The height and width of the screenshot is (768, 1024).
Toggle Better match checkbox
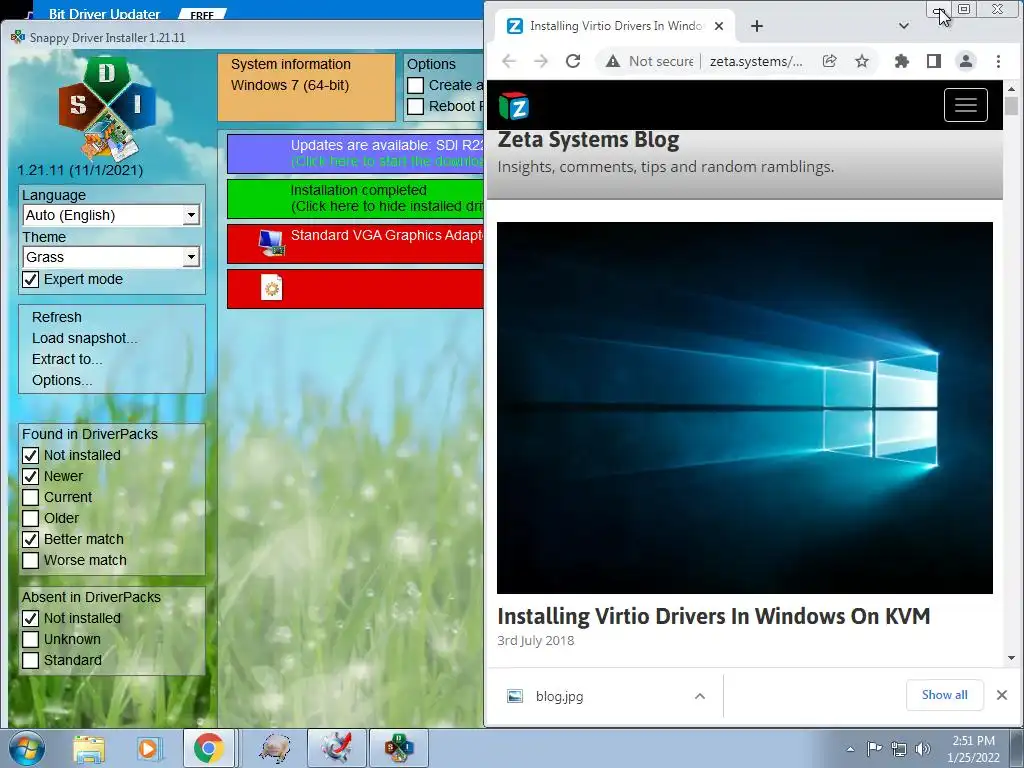pyautogui.click(x=31, y=539)
